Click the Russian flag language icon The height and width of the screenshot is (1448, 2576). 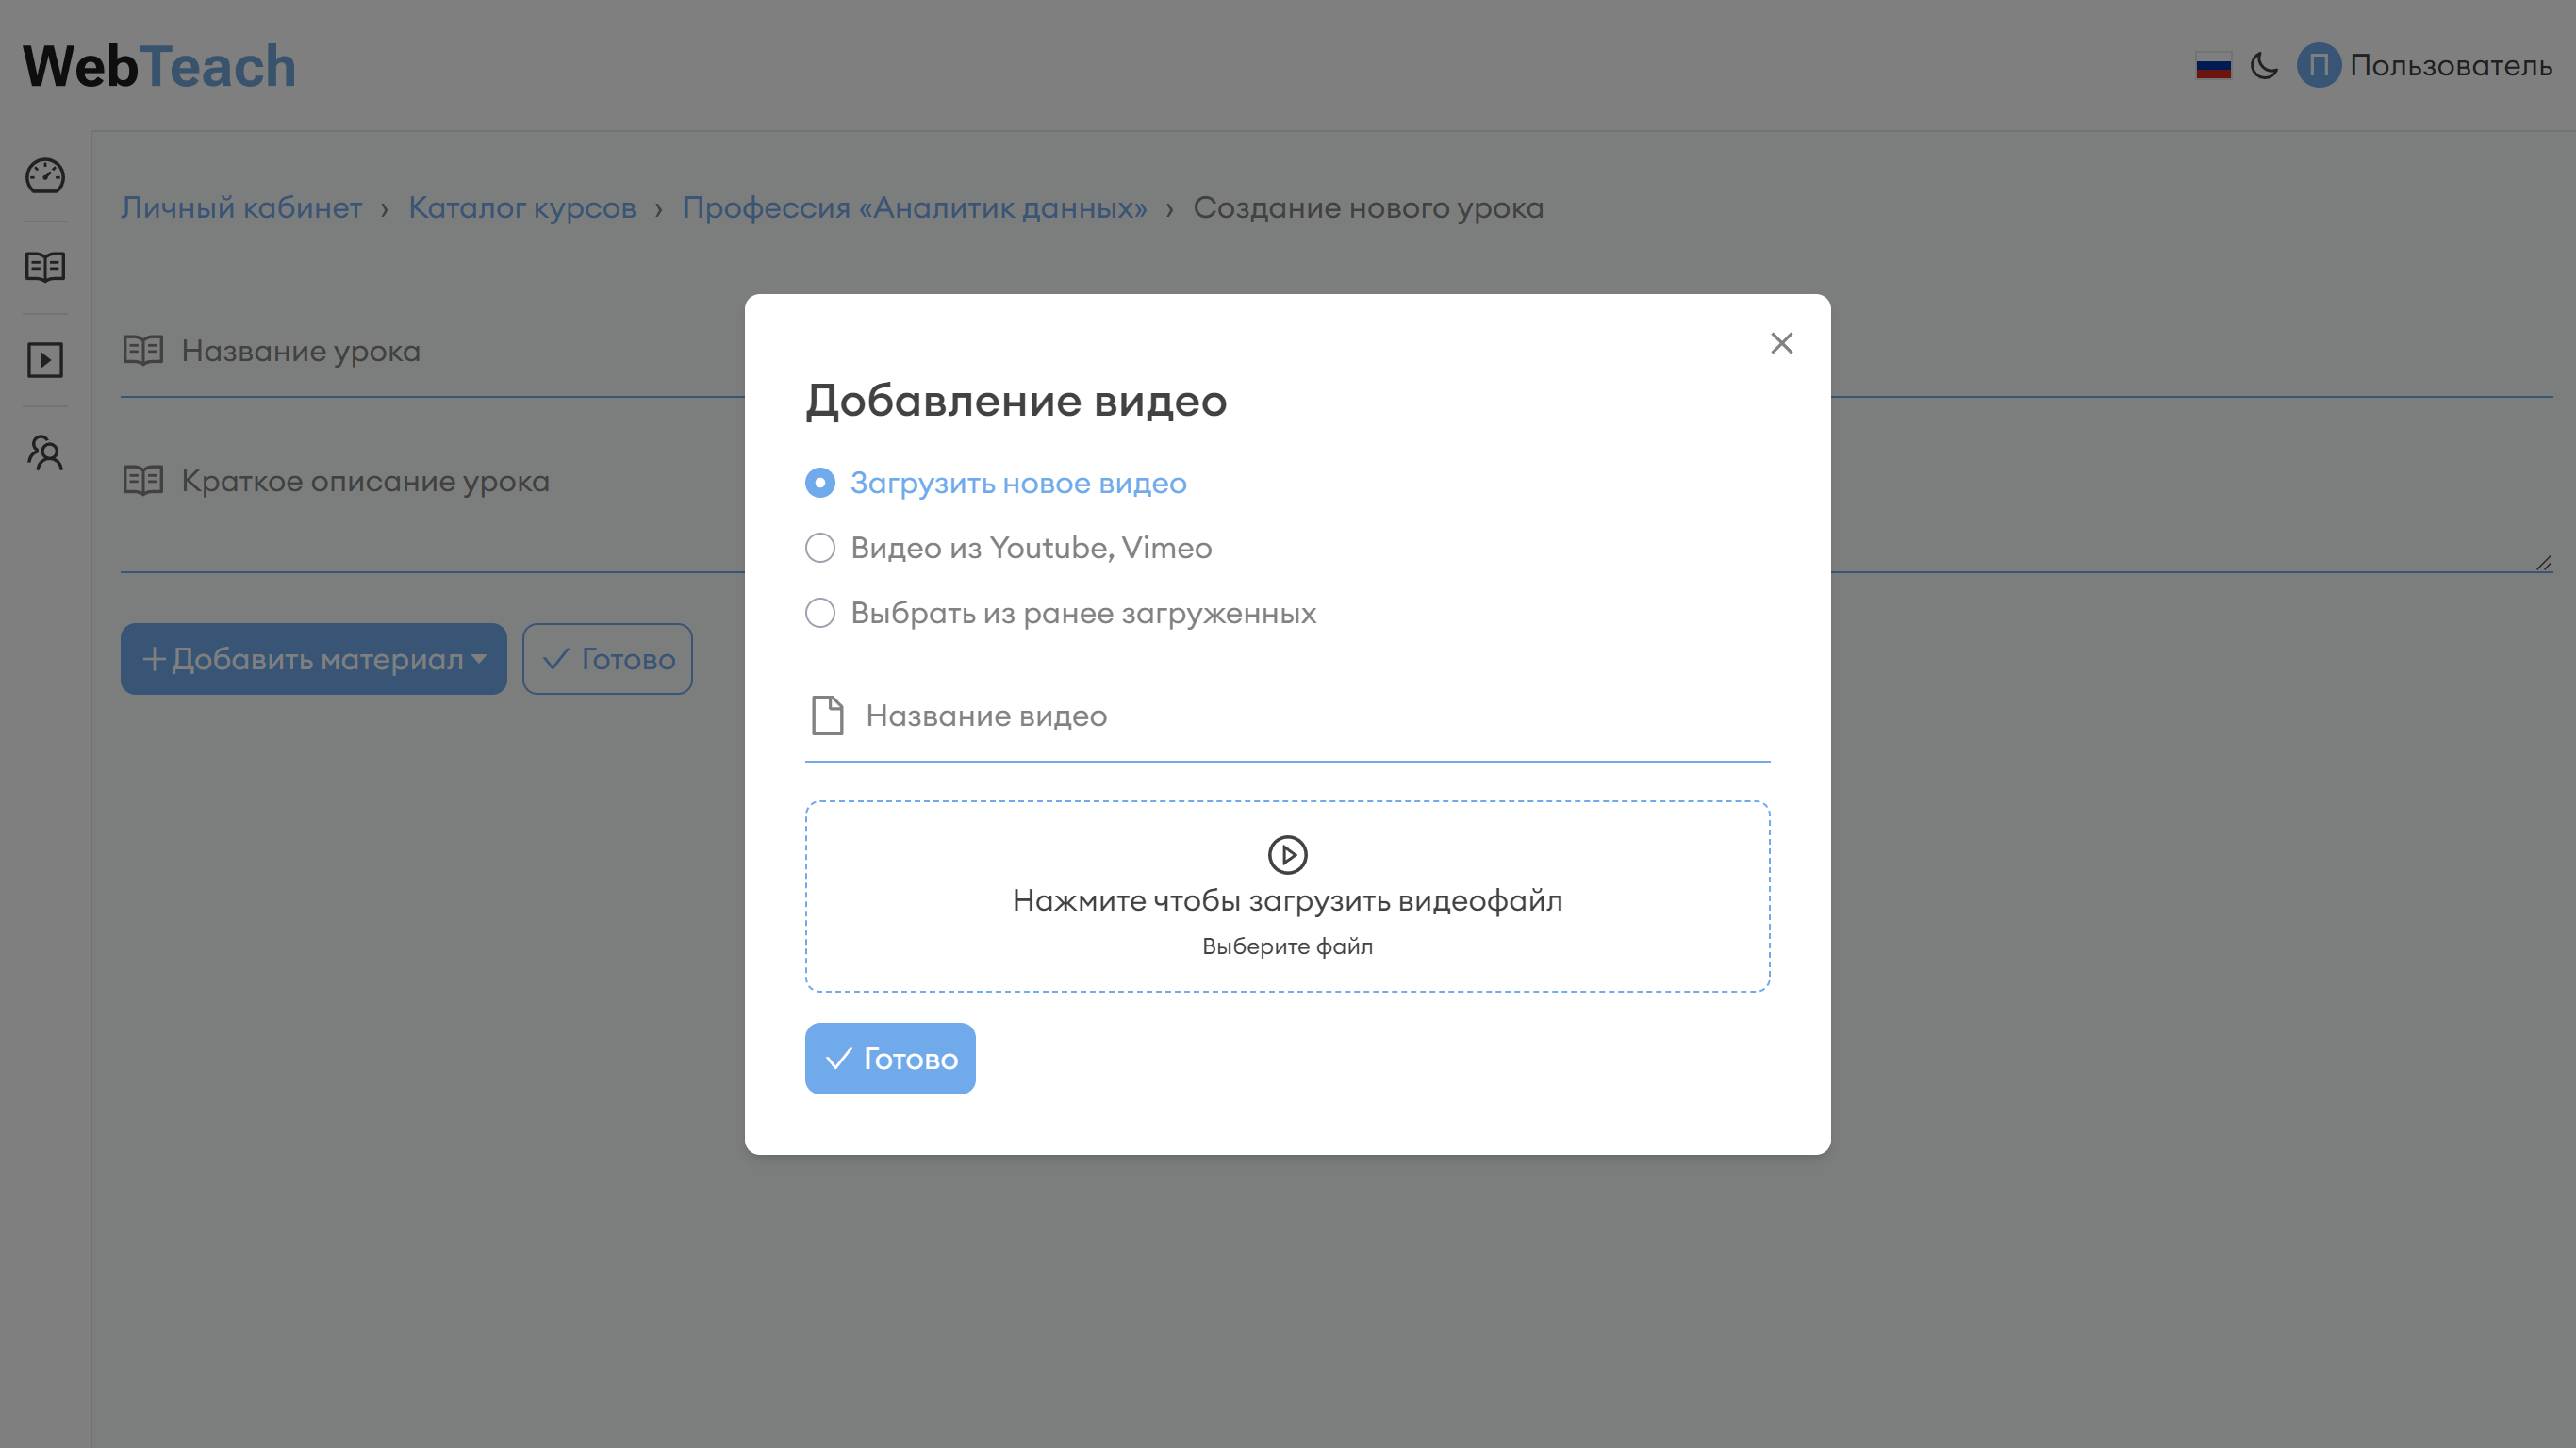click(x=2213, y=66)
